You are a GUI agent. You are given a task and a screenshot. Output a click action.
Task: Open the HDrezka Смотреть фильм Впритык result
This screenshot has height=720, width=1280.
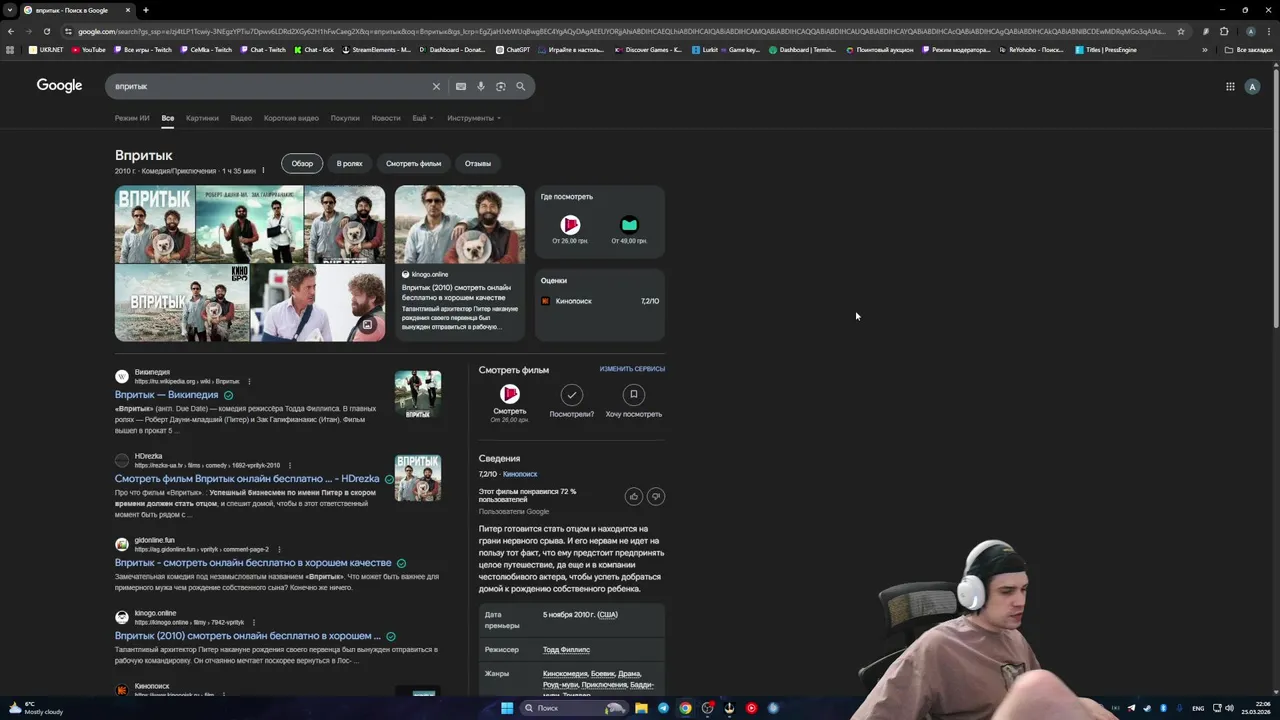247,479
